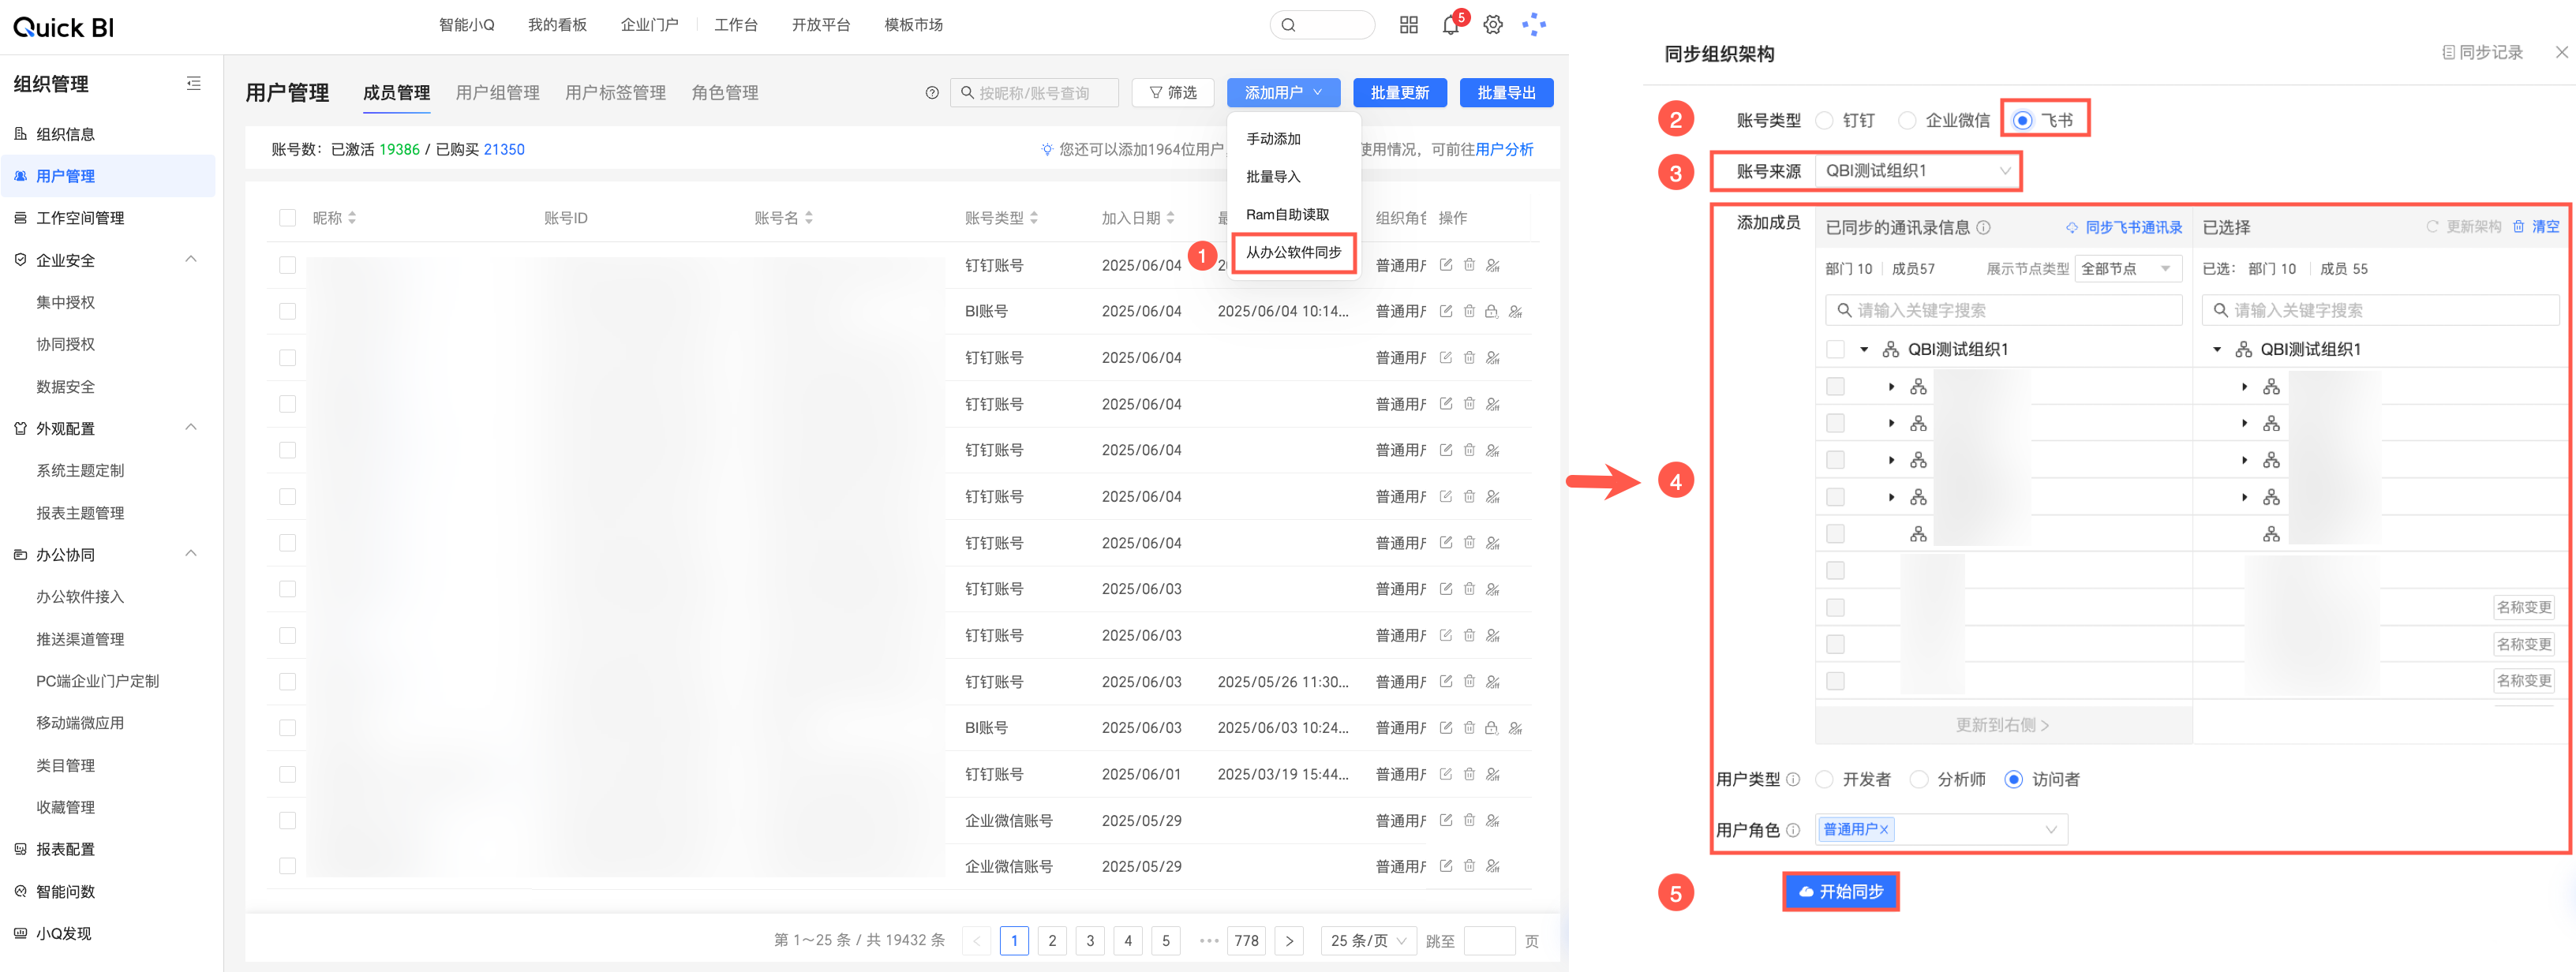Switch to the 用户组管理 tab
2576x972 pixels.
pos(497,93)
